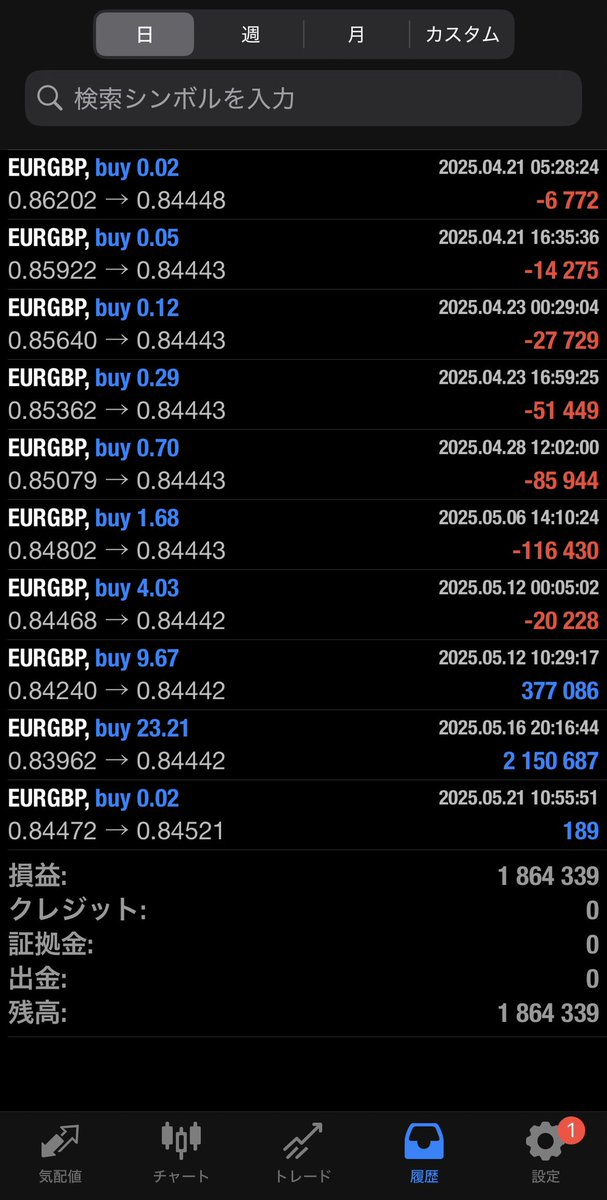
Task: Open the チャート candlestick chart icon
Action: 181,1139
